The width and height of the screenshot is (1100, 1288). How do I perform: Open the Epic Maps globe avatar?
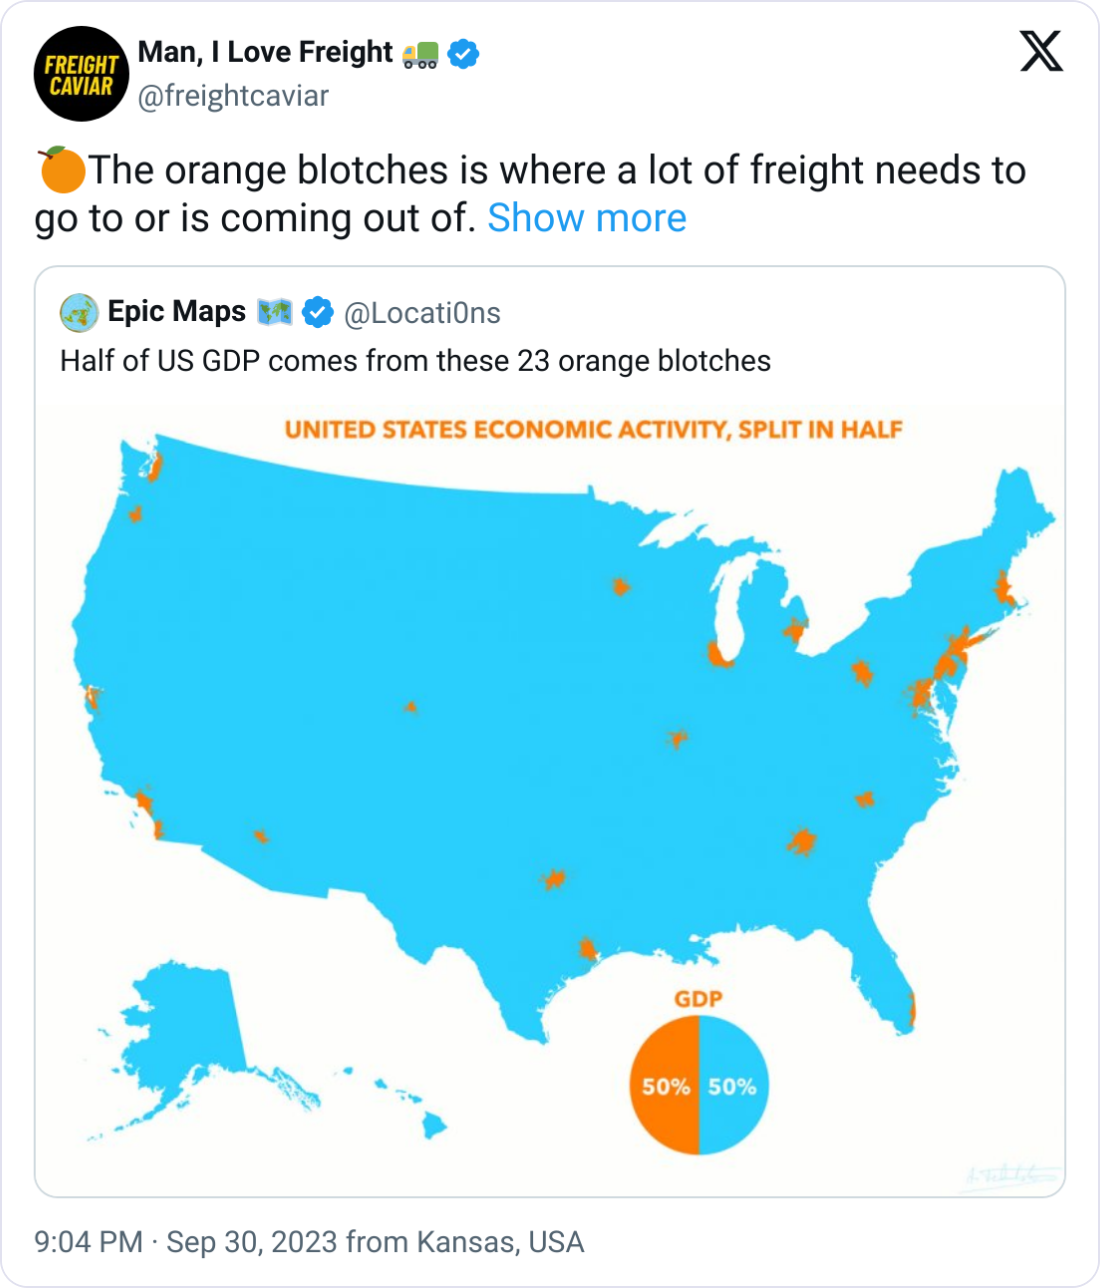79,313
